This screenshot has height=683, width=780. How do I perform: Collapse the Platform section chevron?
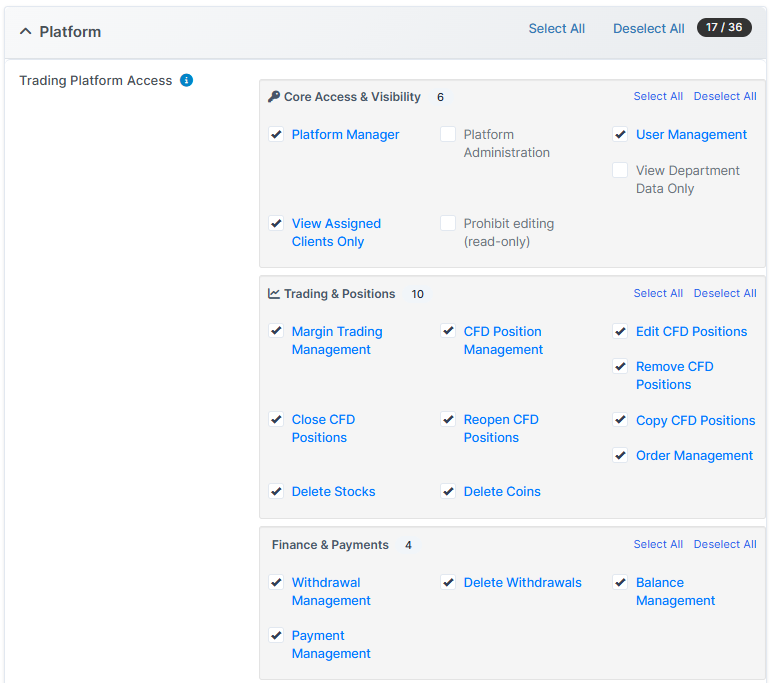(x=26, y=31)
